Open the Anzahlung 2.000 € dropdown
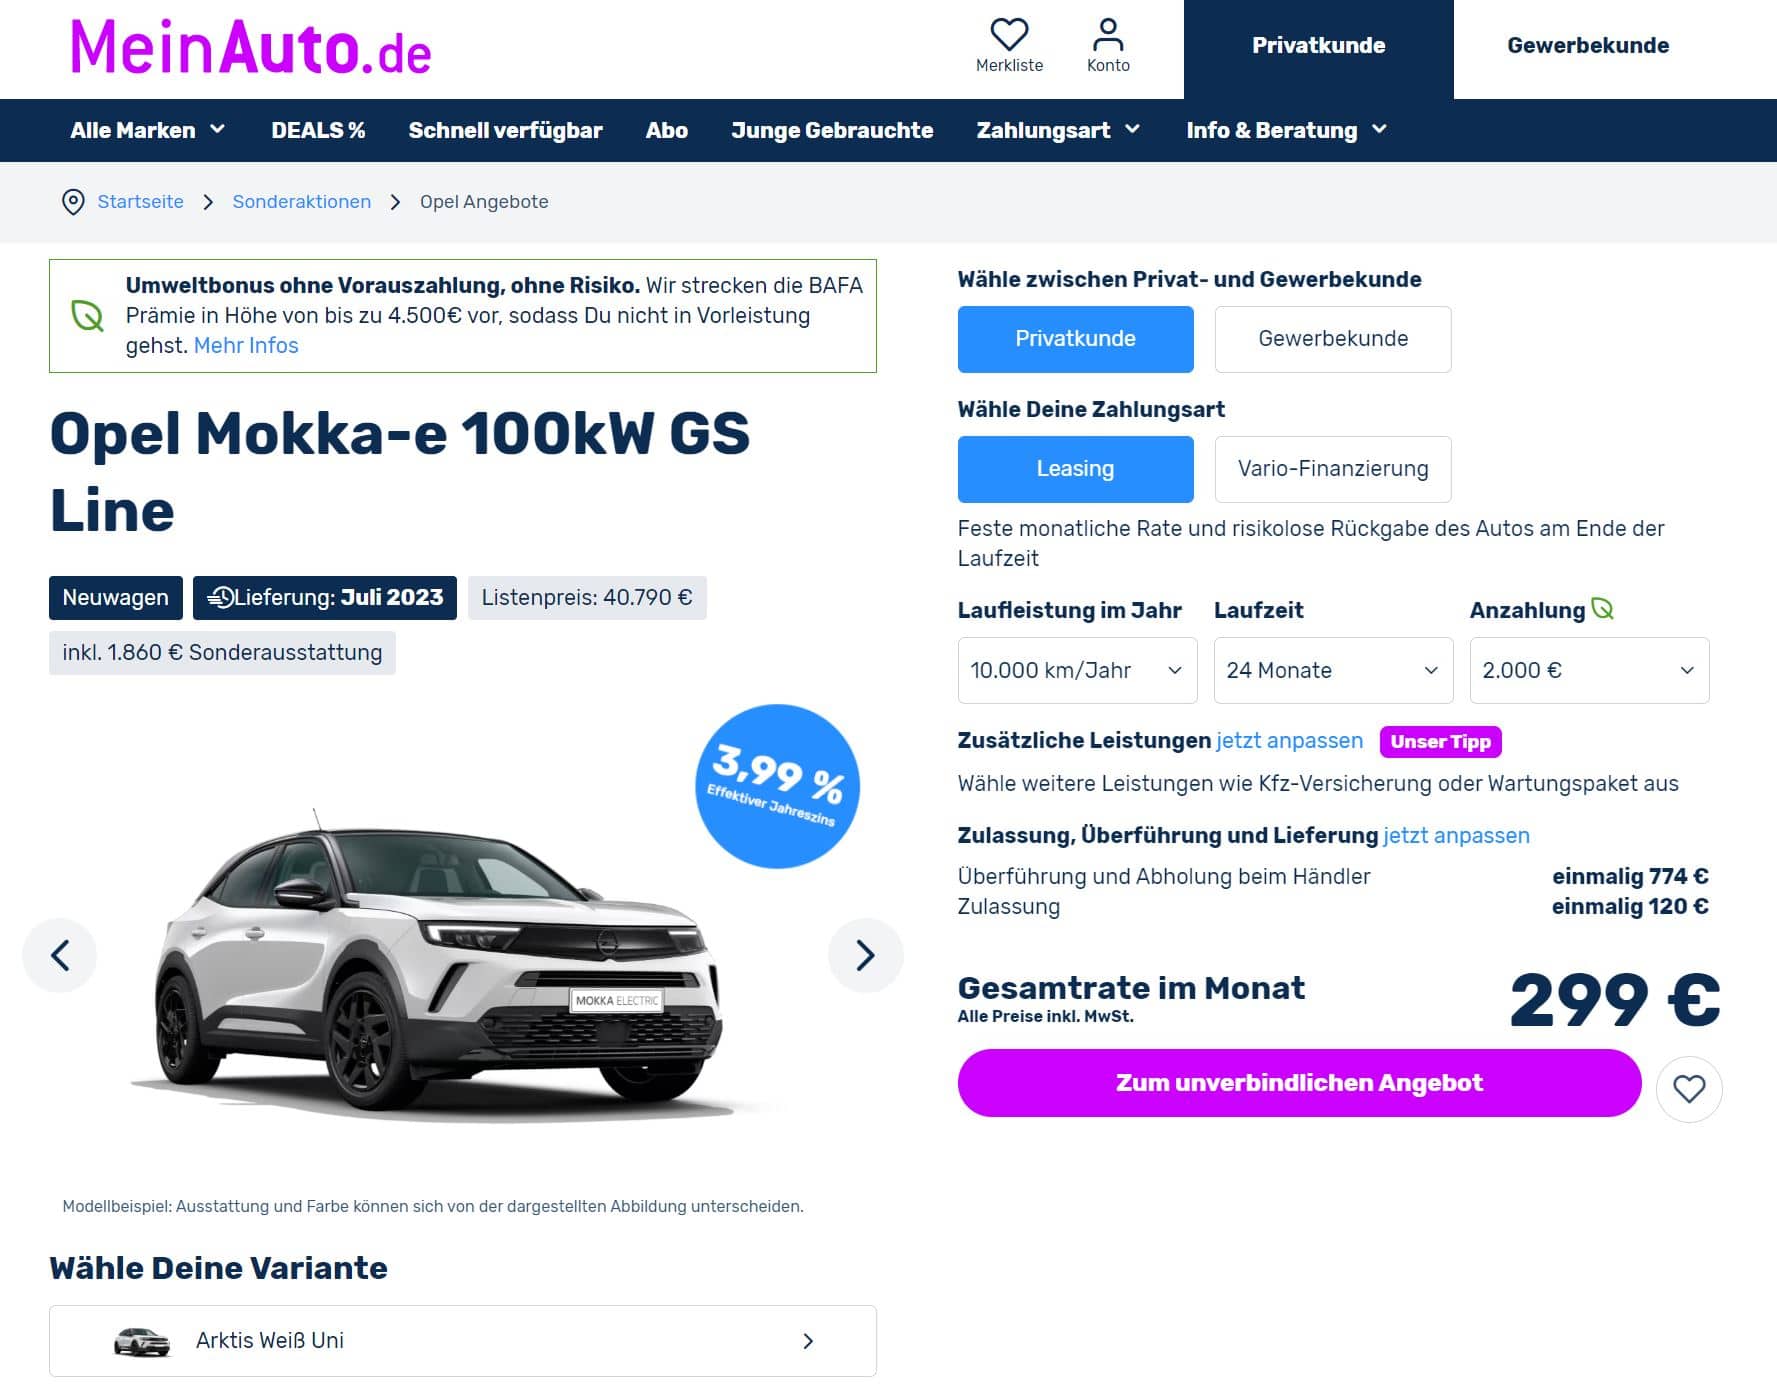 click(1589, 670)
